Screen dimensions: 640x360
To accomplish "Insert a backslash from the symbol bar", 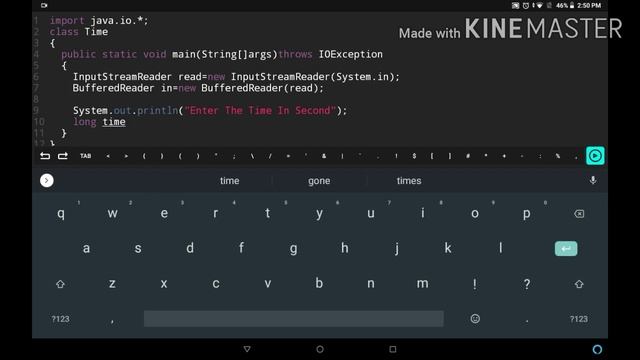I will [252, 156].
